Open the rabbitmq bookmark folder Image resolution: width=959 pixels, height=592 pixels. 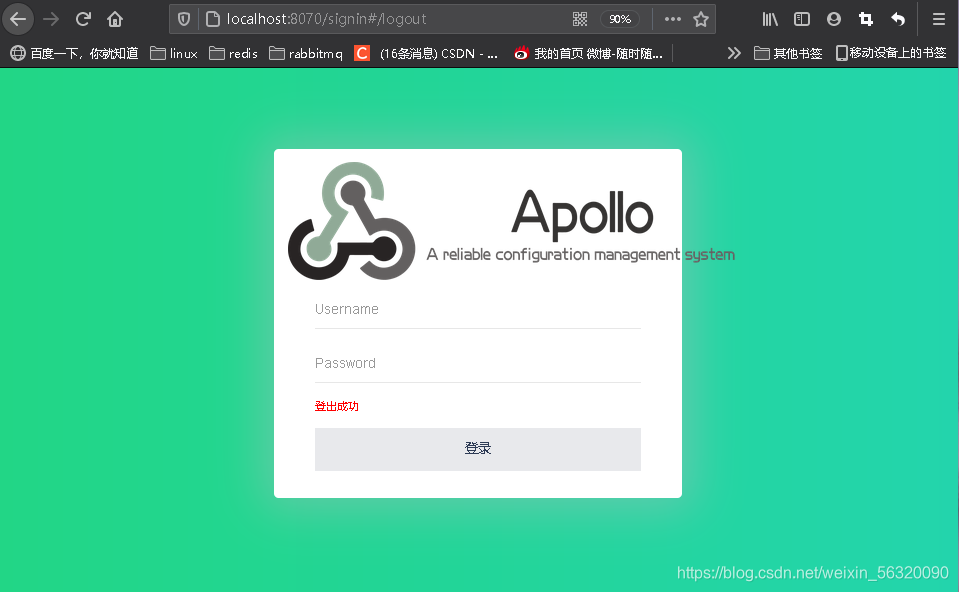point(306,54)
